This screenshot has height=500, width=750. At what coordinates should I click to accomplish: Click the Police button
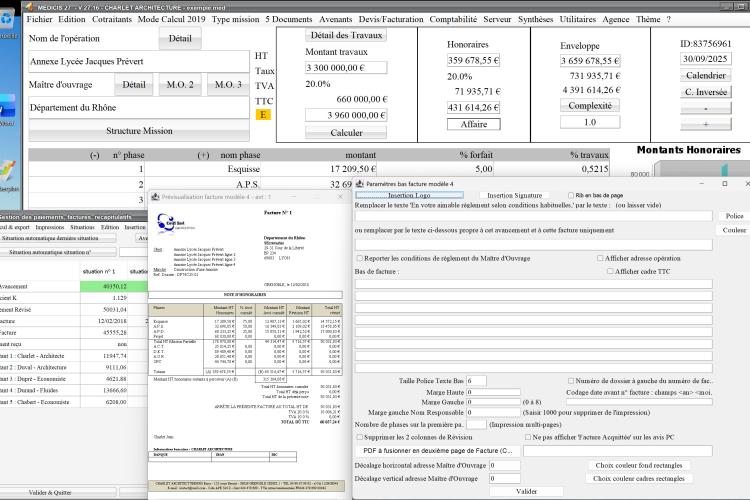pyautogui.click(x=734, y=216)
